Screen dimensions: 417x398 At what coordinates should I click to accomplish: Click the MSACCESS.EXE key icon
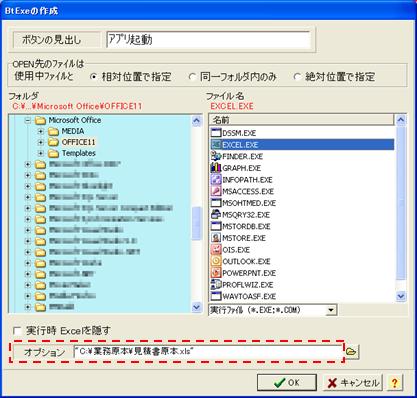coord(216,191)
